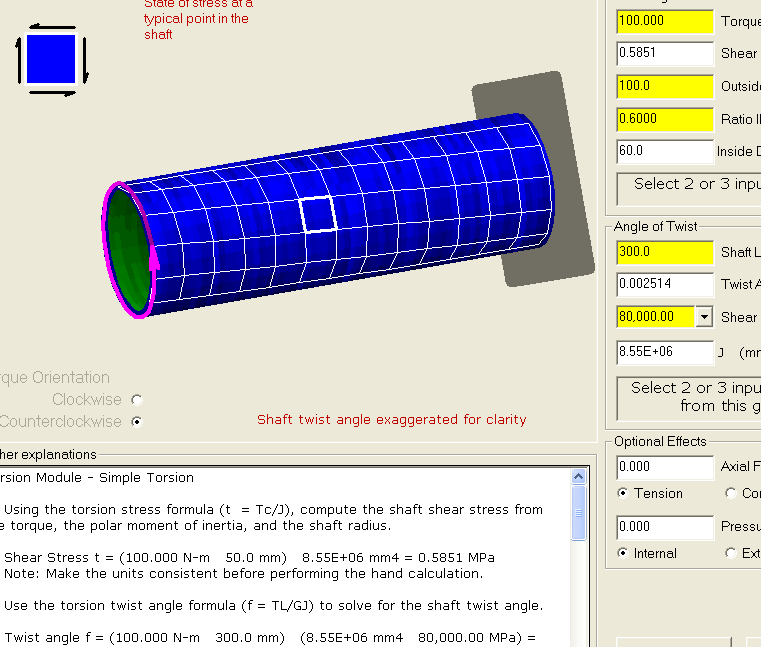Select the Counterclockwise torque orientation radio button
Screen dimensions: 761x647
pos(137,421)
